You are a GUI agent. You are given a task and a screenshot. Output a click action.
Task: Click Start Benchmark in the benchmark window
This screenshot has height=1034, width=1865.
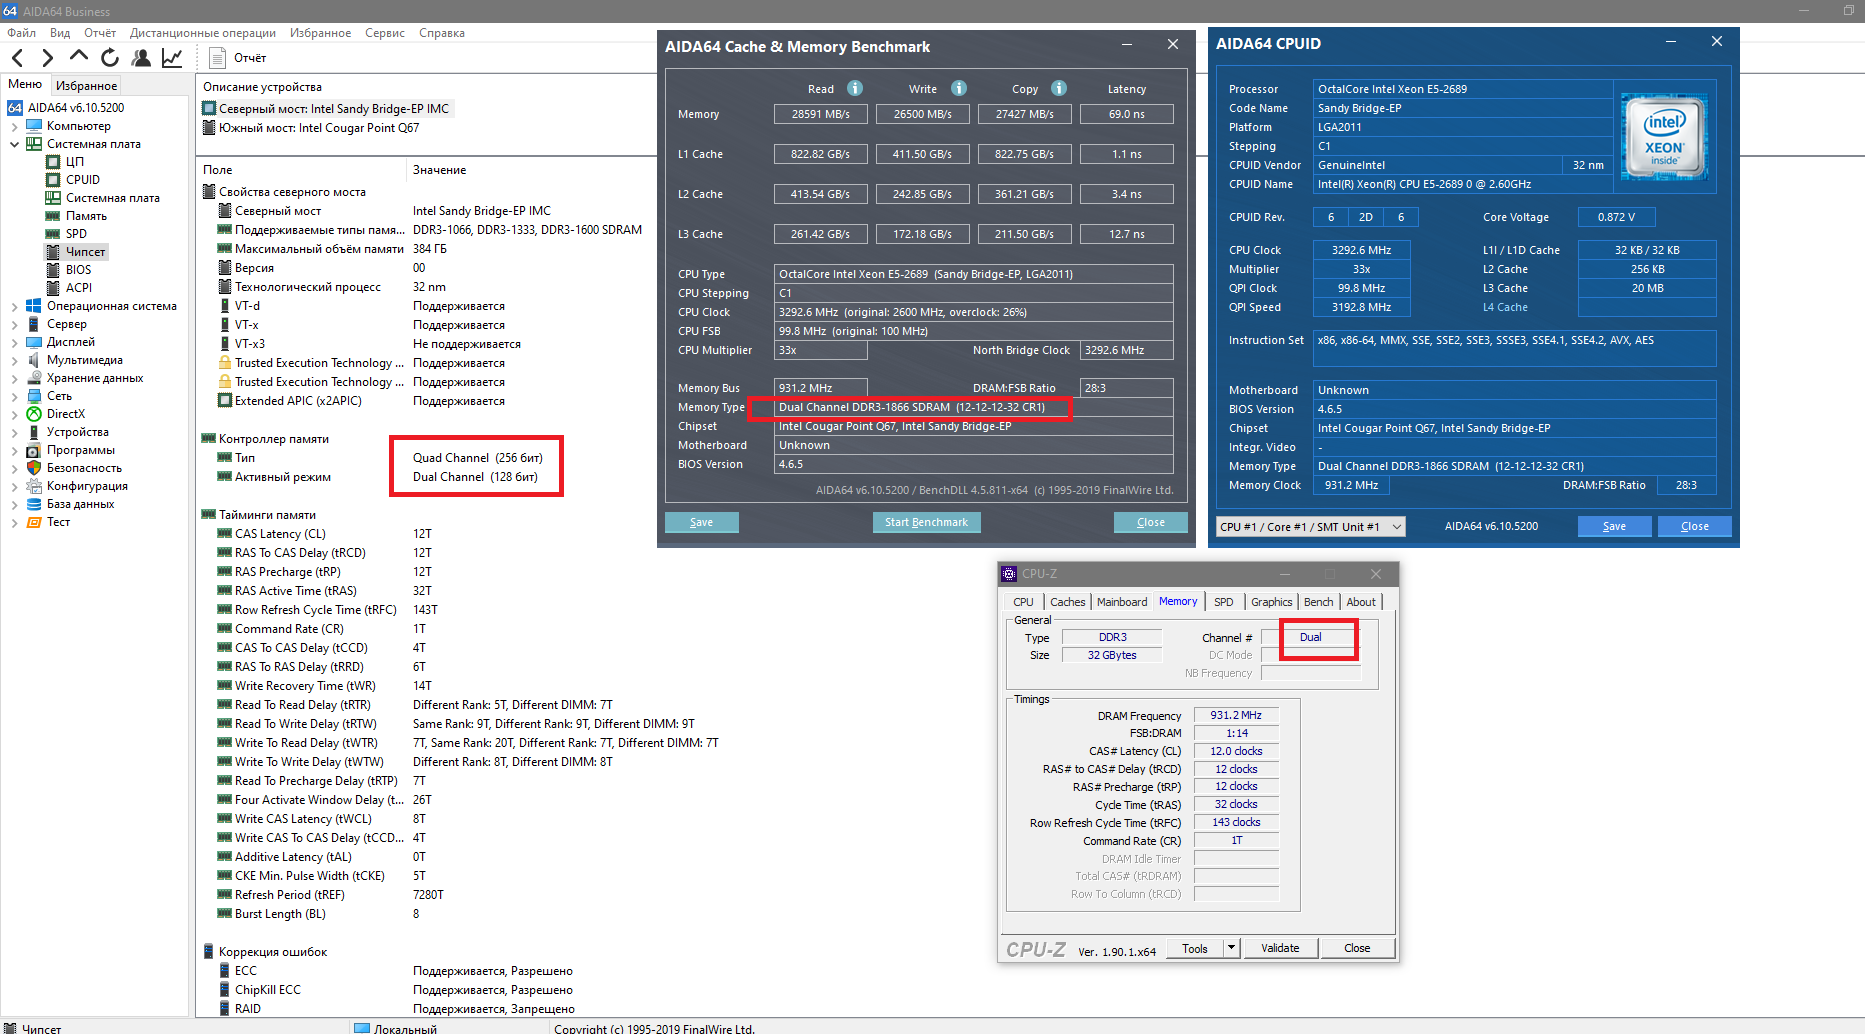tap(927, 522)
